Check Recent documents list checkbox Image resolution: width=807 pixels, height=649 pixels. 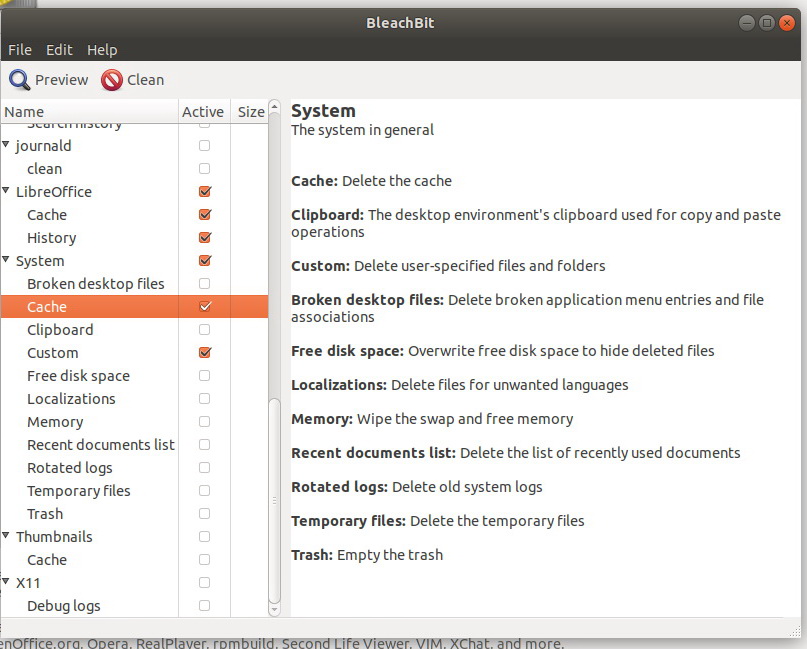point(204,445)
